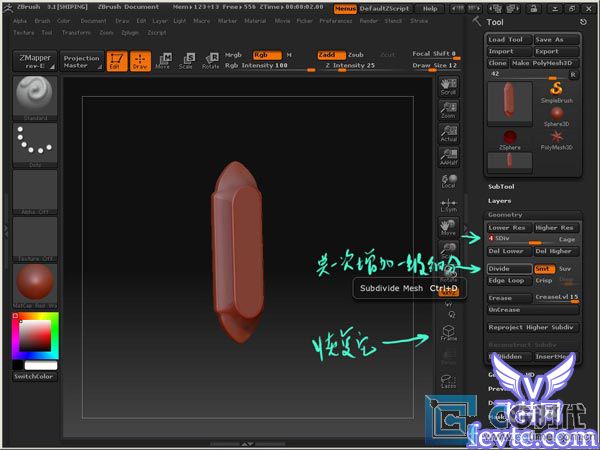
Task: Click the current tool large thumbnail
Action: [510, 103]
